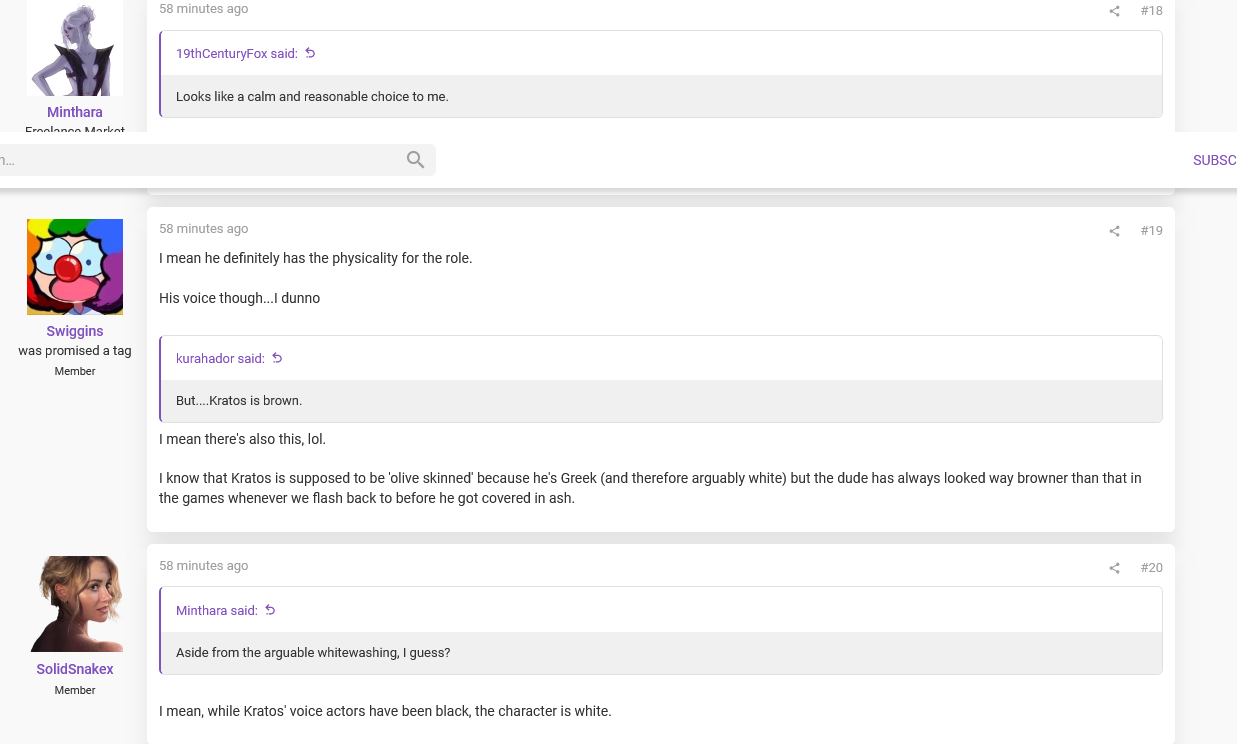Click '19thCenturyFox said:' quote header
Screen dimensions: 1237x744
click(237, 53)
